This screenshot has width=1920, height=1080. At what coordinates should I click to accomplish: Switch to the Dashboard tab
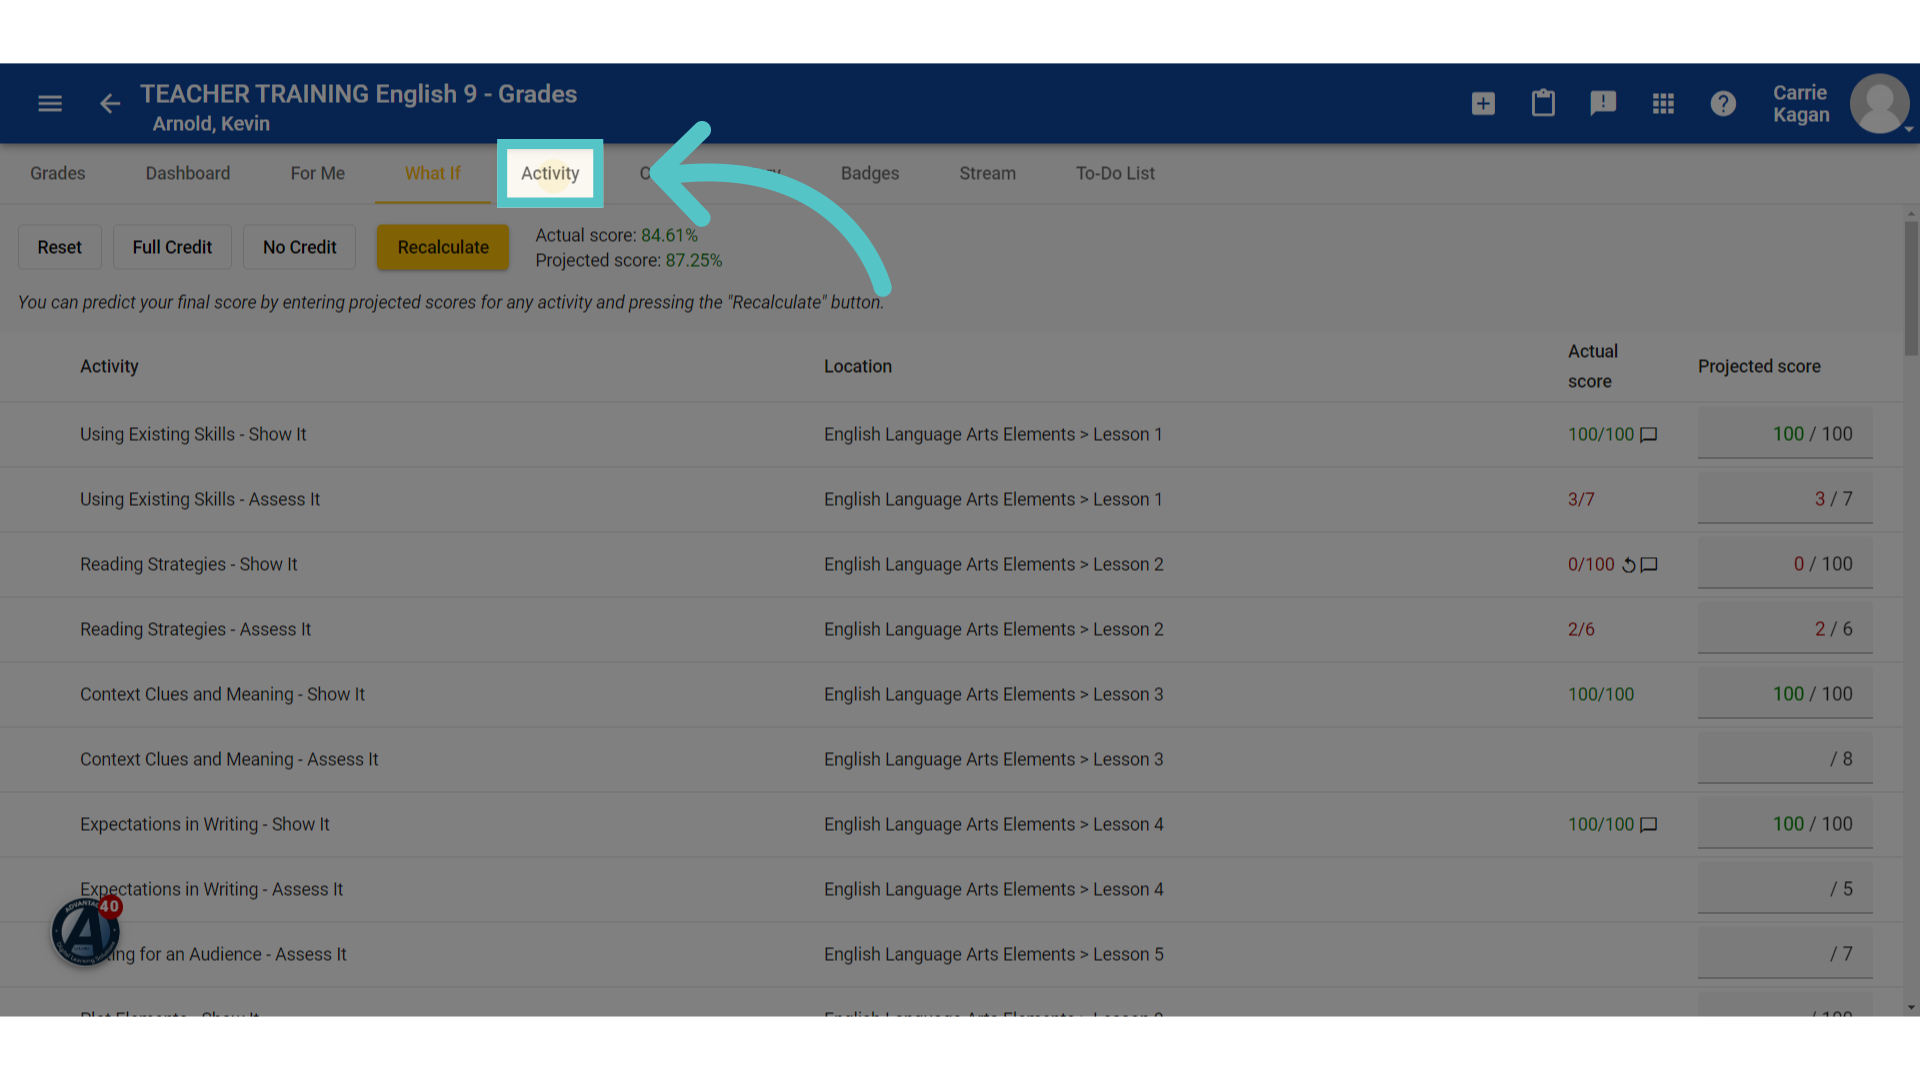coord(188,173)
